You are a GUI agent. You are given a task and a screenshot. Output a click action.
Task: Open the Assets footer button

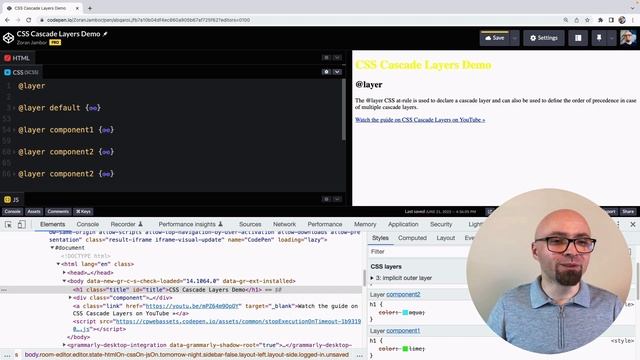(x=34, y=211)
